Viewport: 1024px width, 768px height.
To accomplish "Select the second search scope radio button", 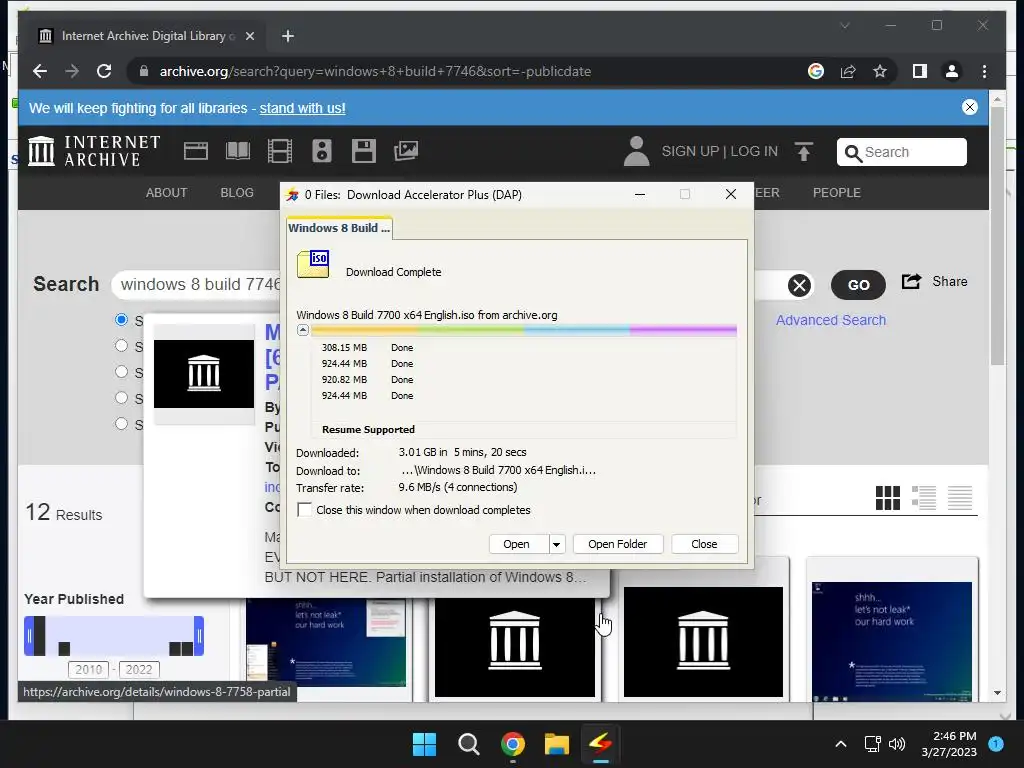I will 121,345.
